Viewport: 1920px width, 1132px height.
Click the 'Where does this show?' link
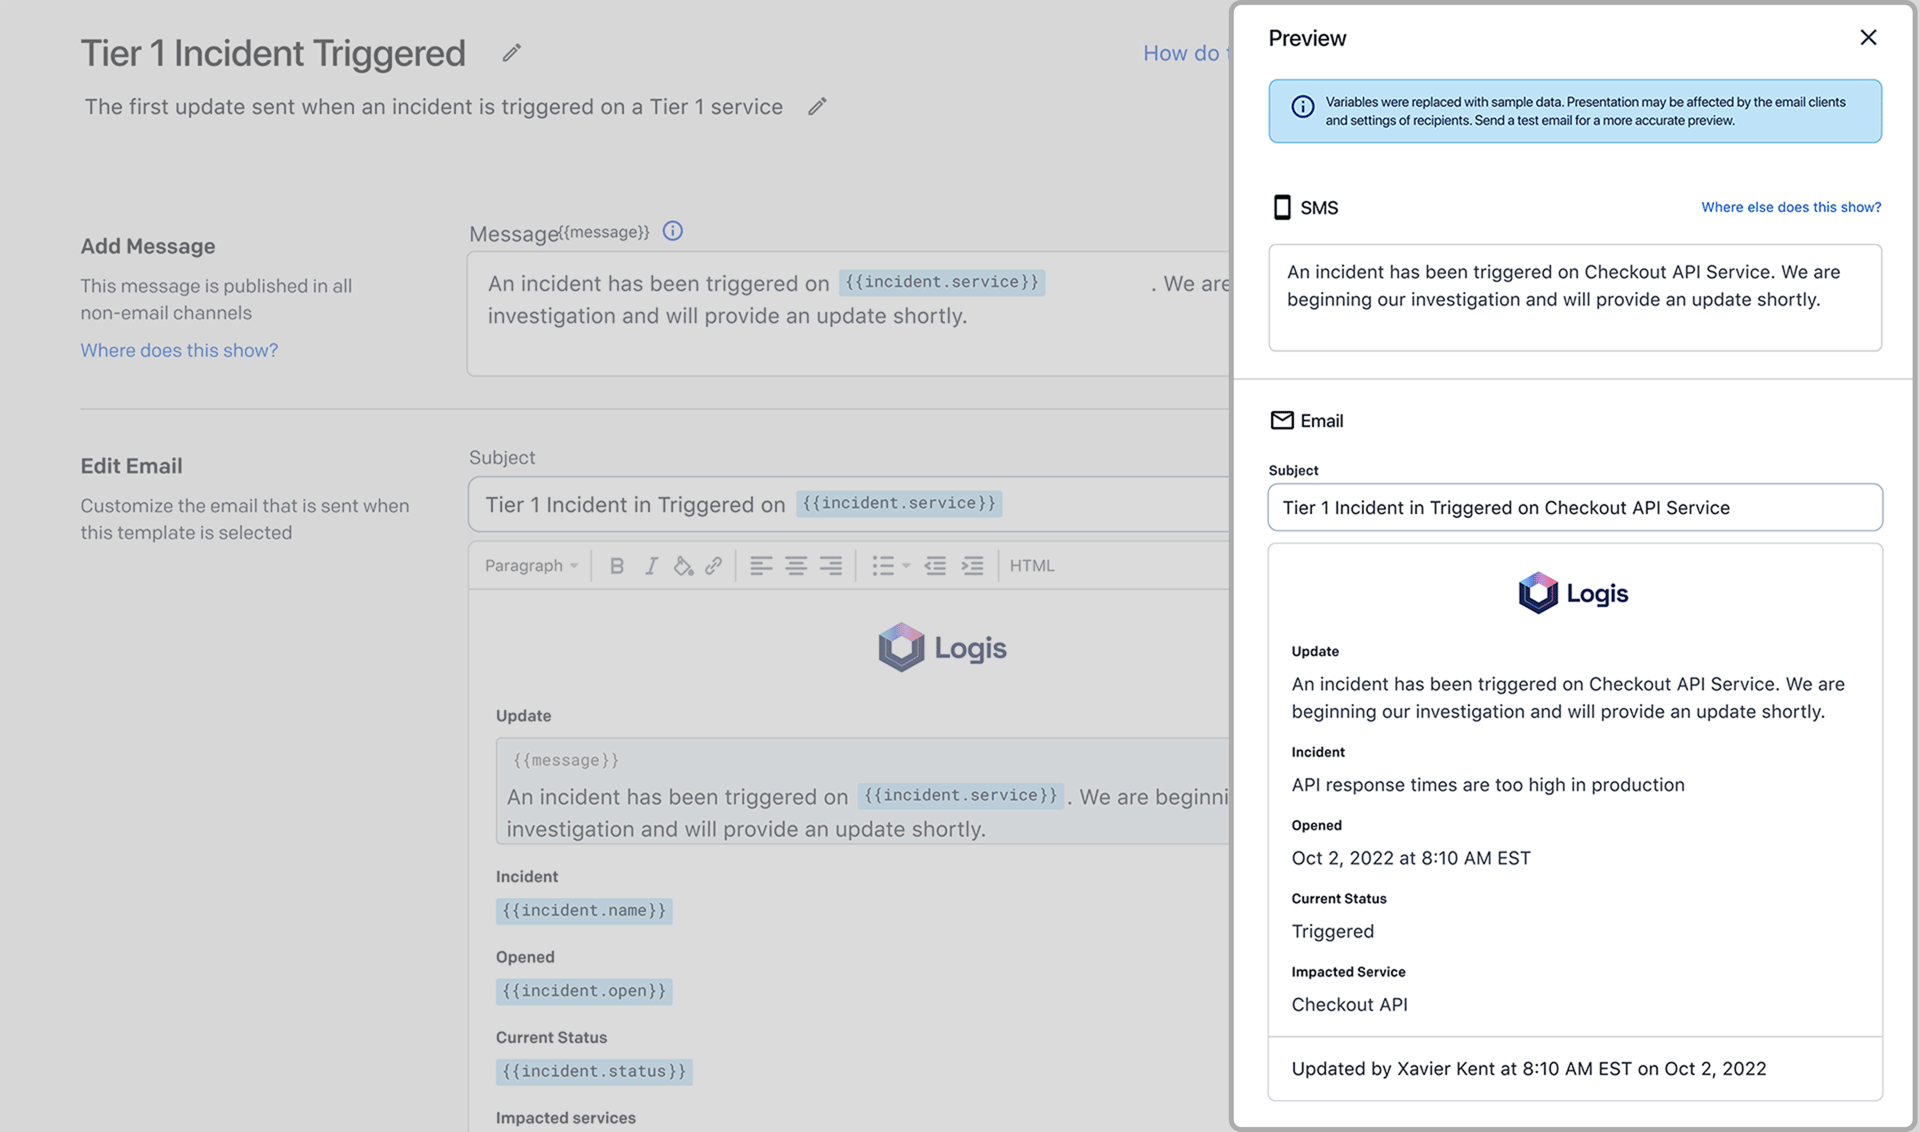coord(179,350)
